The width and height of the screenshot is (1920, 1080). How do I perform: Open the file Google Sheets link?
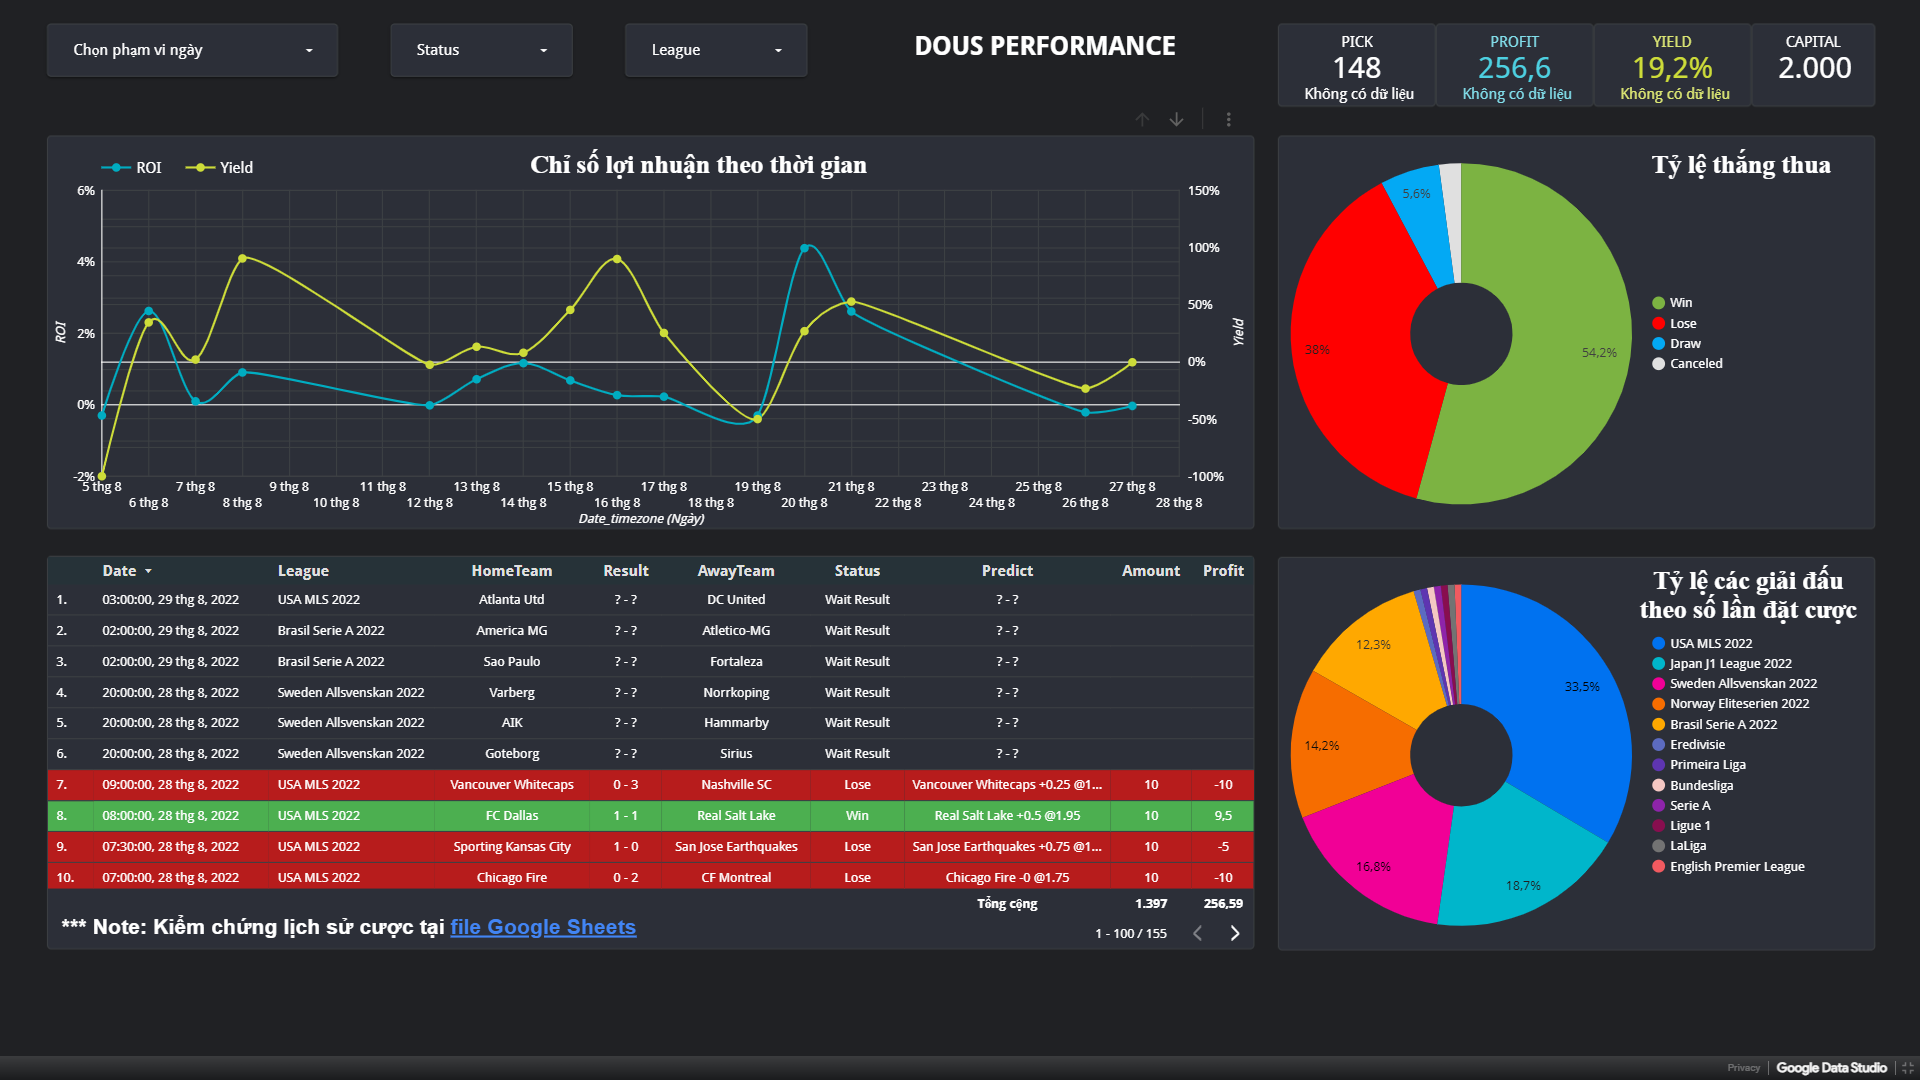click(543, 927)
